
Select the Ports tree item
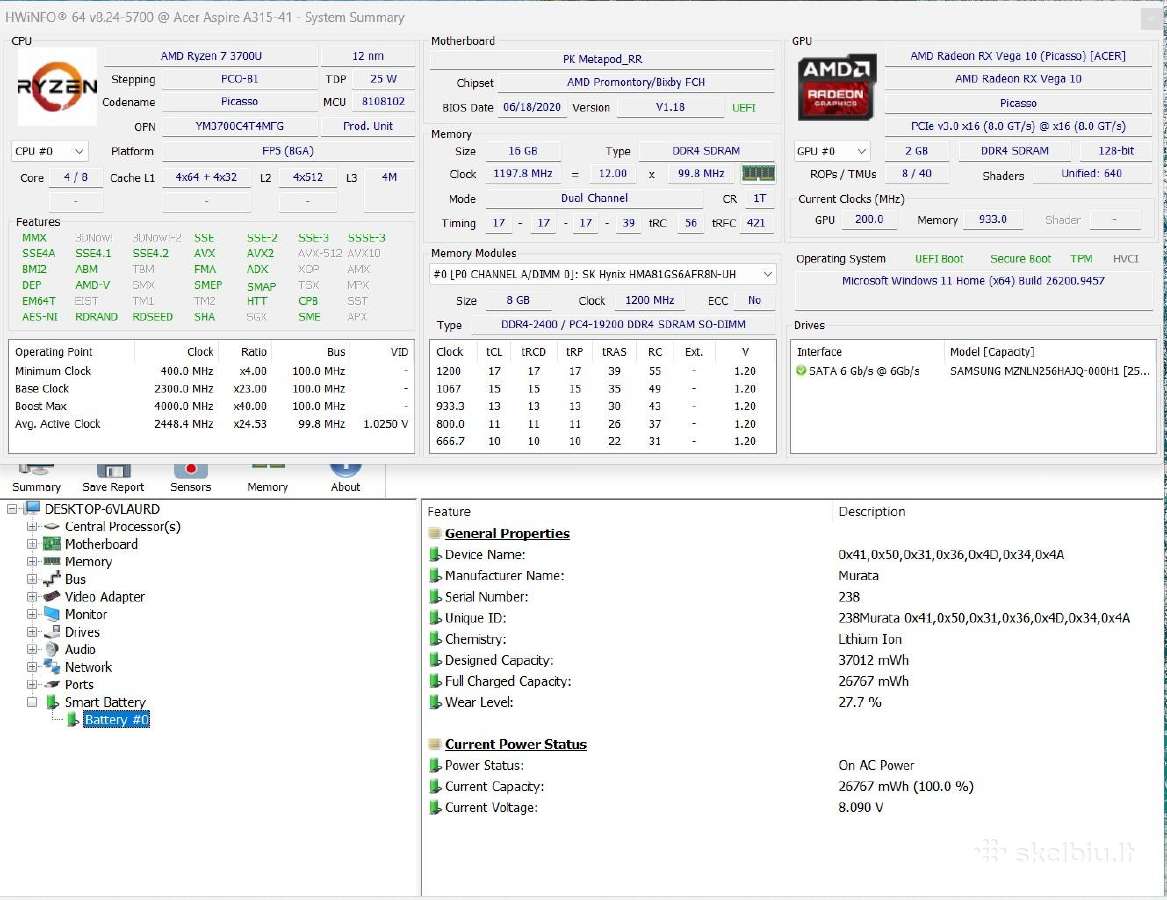click(79, 684)
